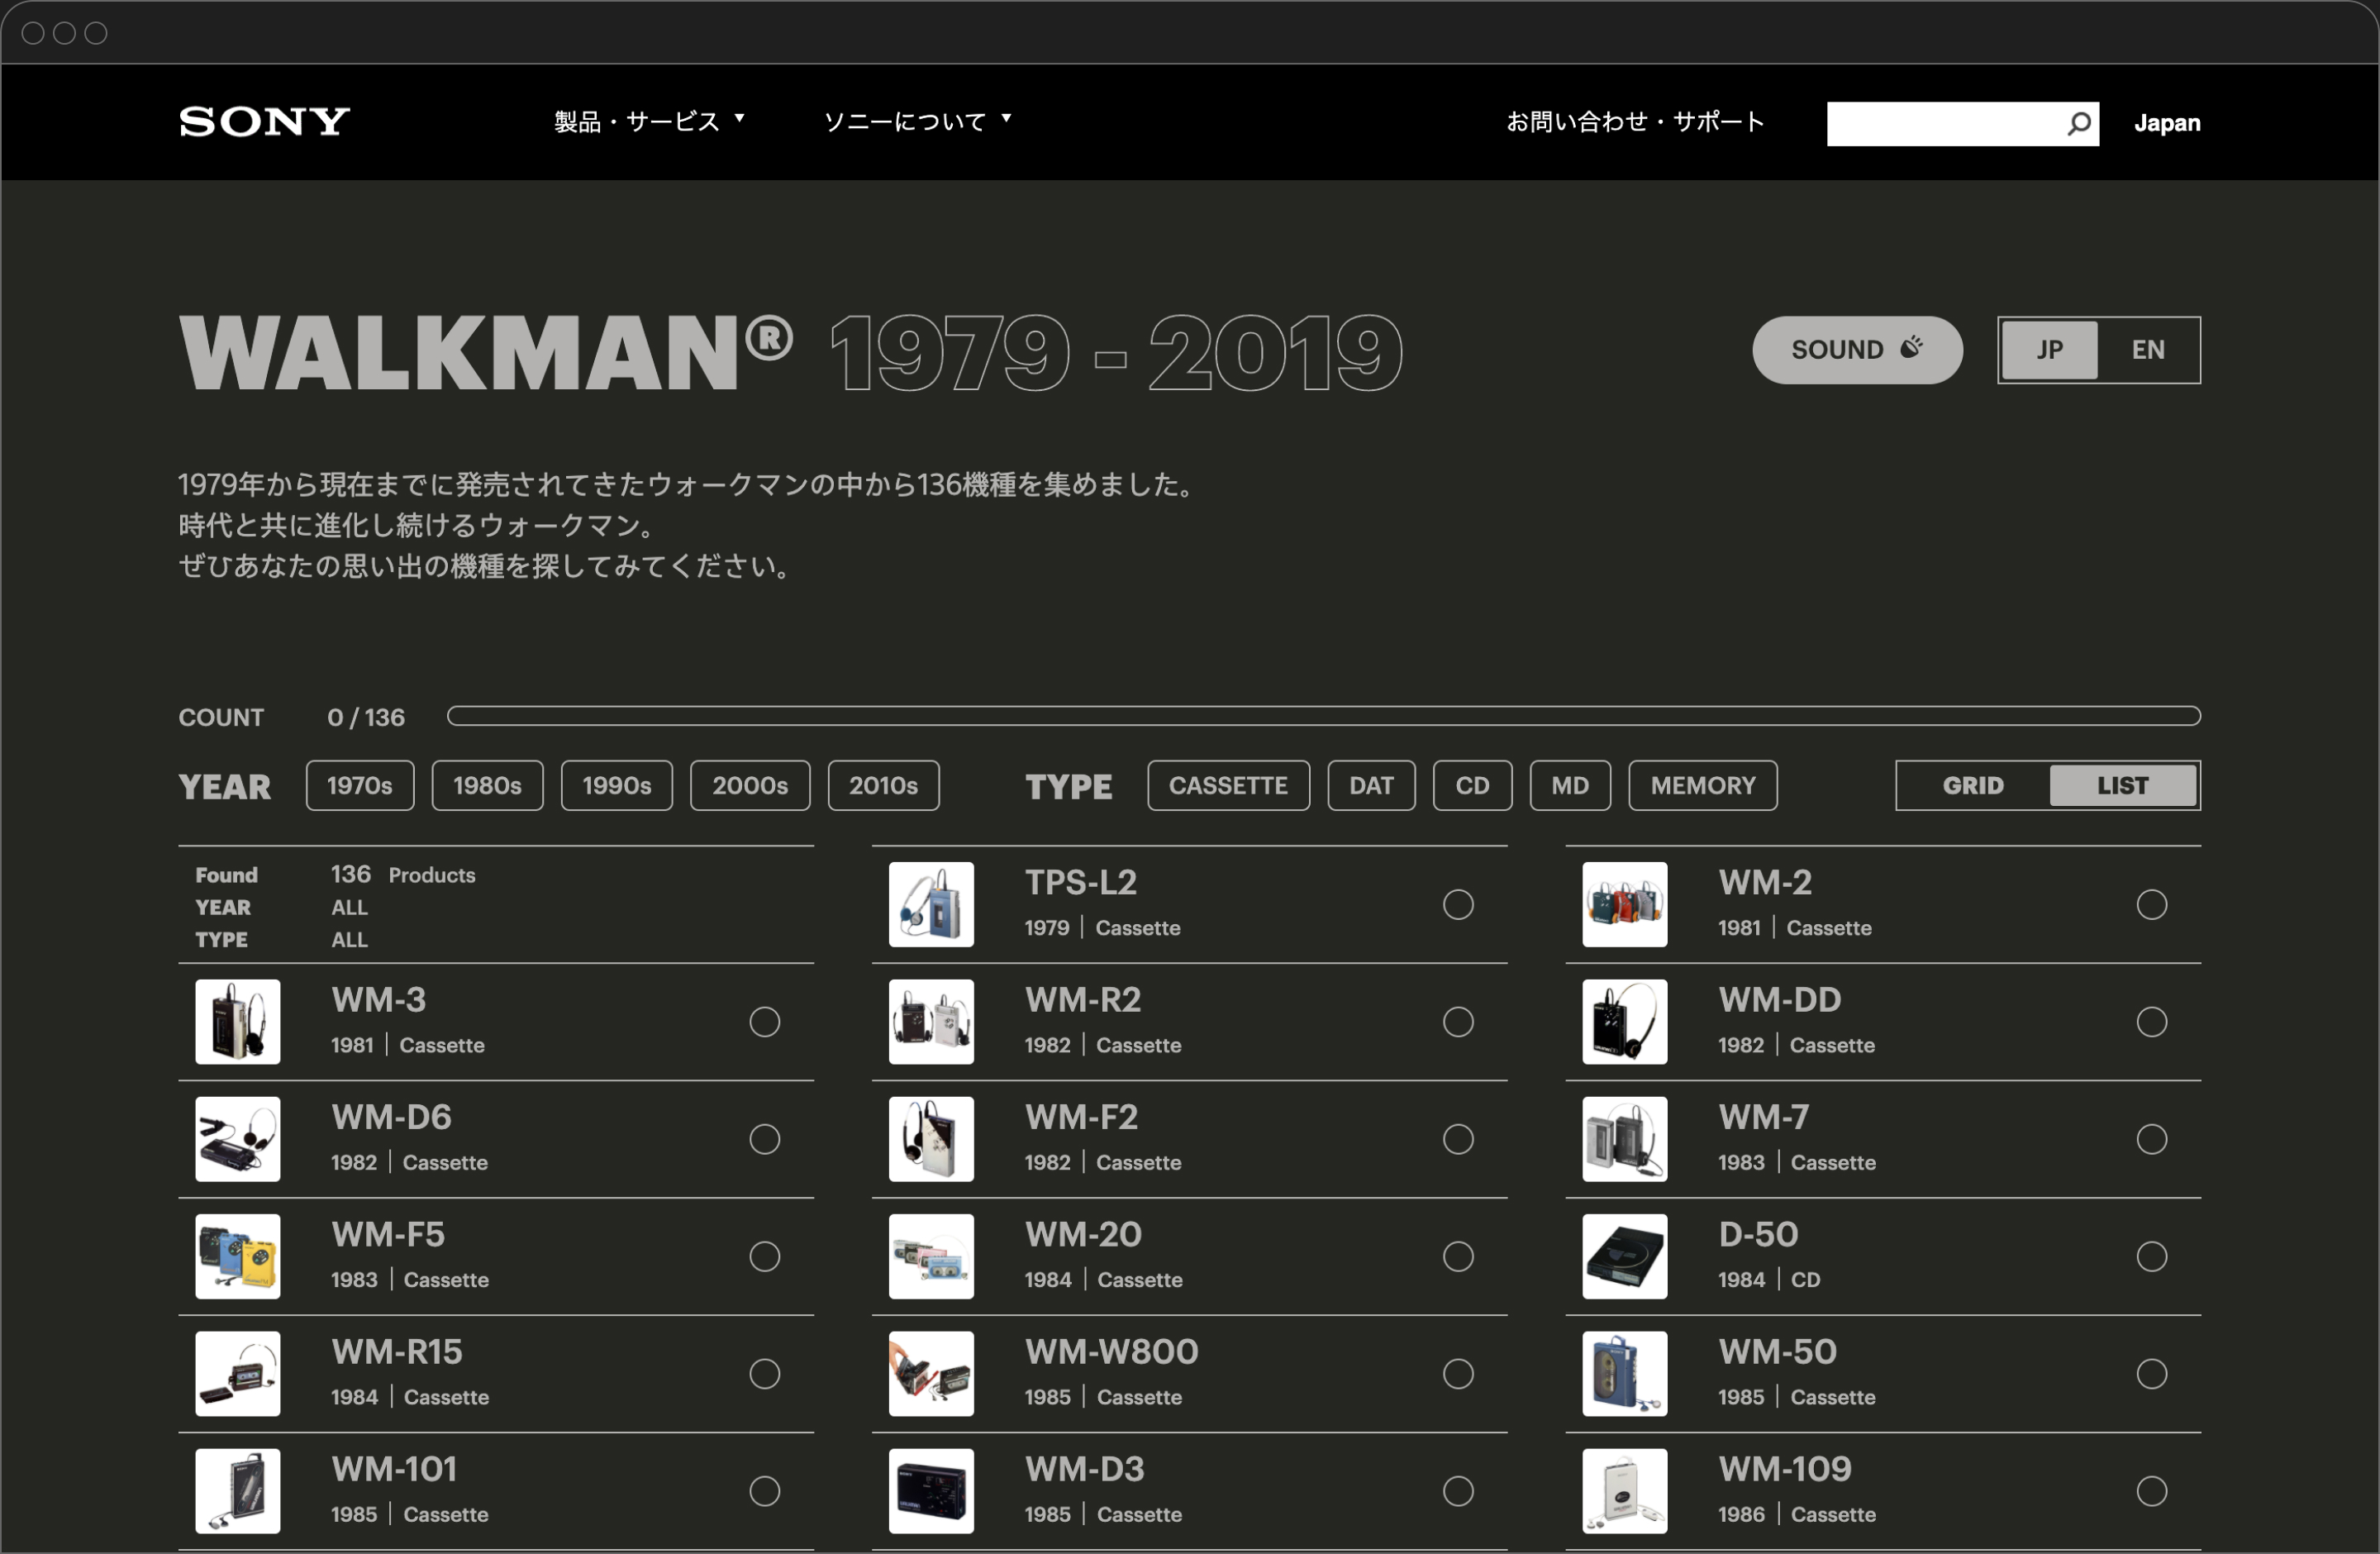
Task: Open the WM-R15 product thumbnail
Action: click(x=238, y=1374)
